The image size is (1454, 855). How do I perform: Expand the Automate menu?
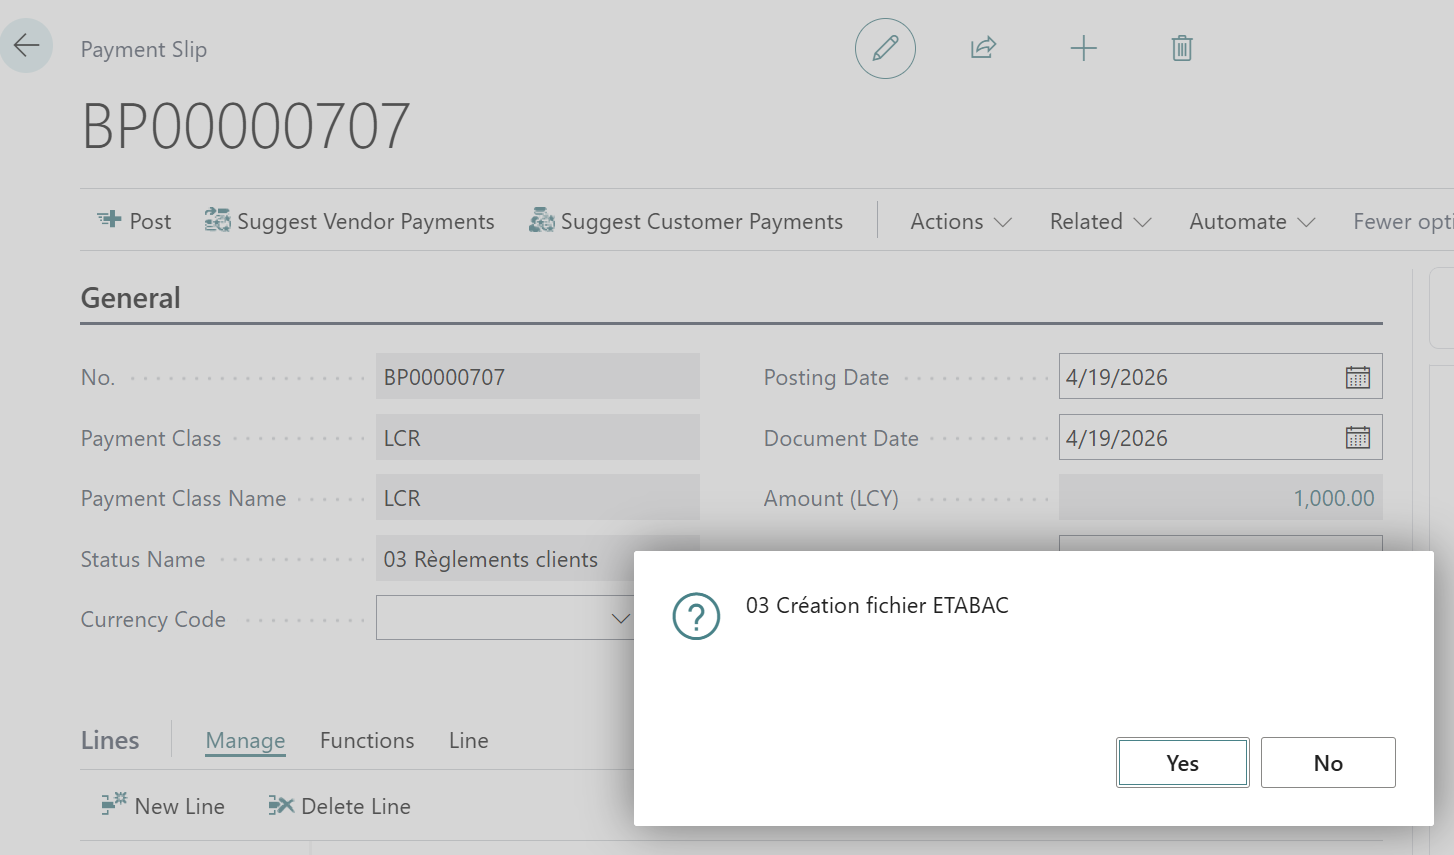(1251, 221)
